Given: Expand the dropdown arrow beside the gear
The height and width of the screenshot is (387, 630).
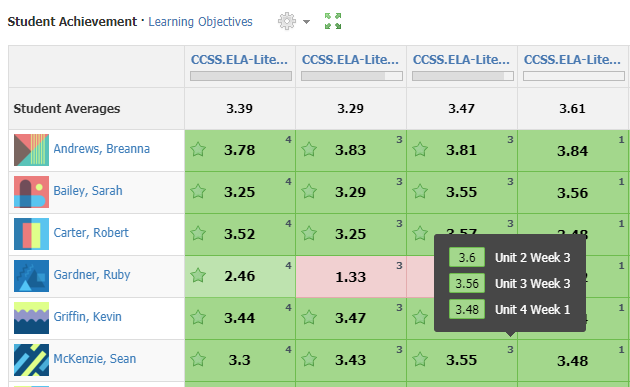Looking at the screenshot, I should (307, 22).
